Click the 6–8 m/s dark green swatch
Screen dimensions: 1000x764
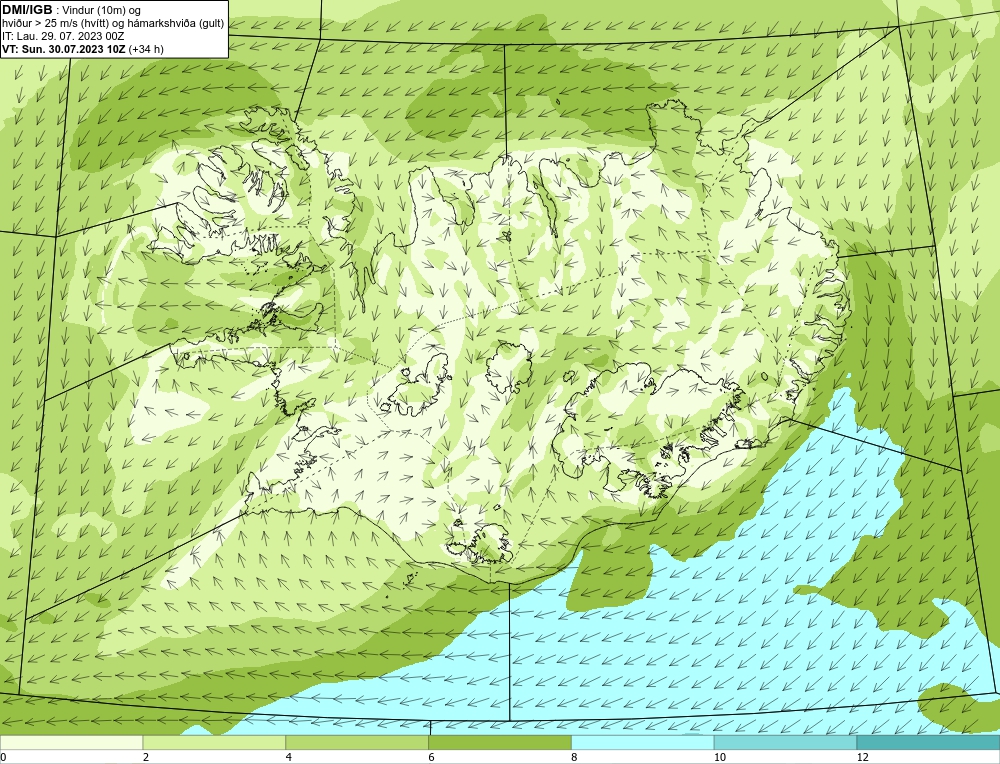click(x=500, y=742)
